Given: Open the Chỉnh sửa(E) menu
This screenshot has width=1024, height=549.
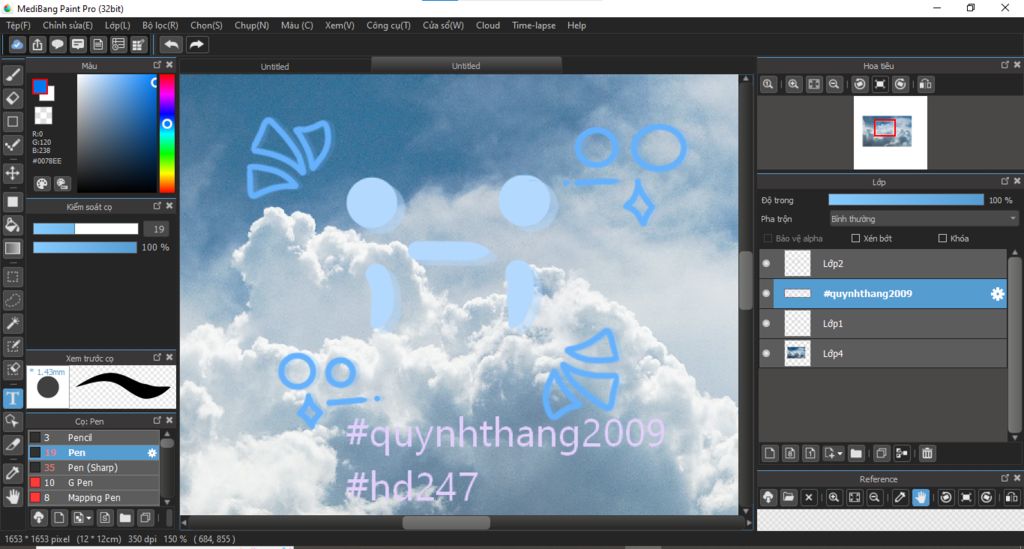Looking at the screenshot, I should tap(67, 25).
